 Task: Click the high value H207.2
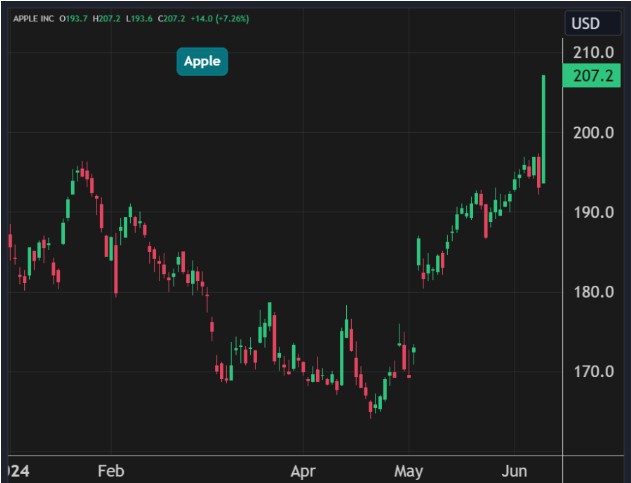[x=106, y=19]
